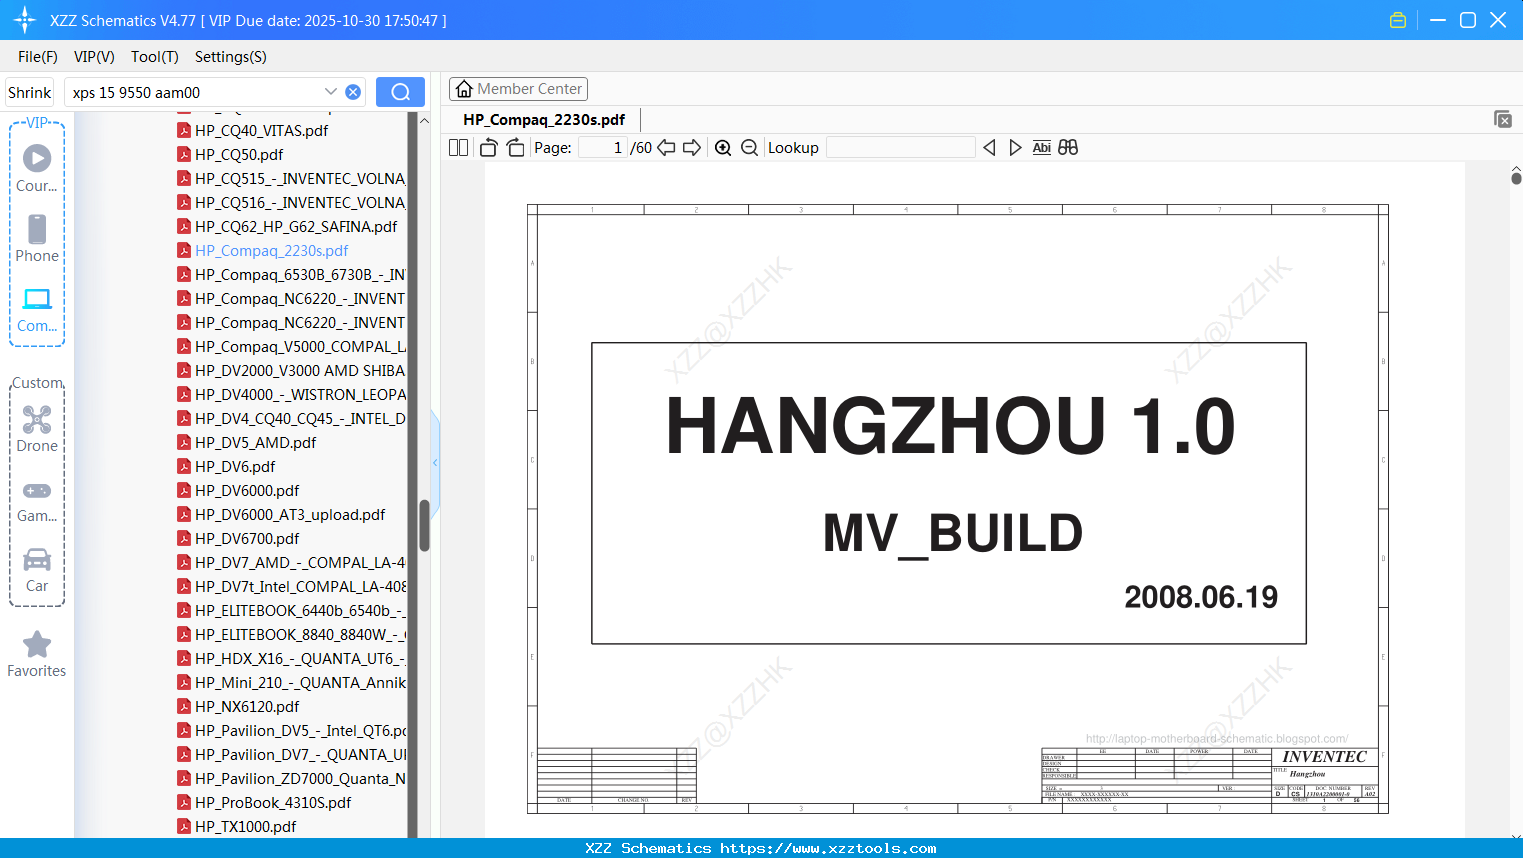Viewport: 1523px width, 858px height.
Task: Open HP_DV2000_V3000 AMD SHIBA file
Action: click(x=291, y=370)
